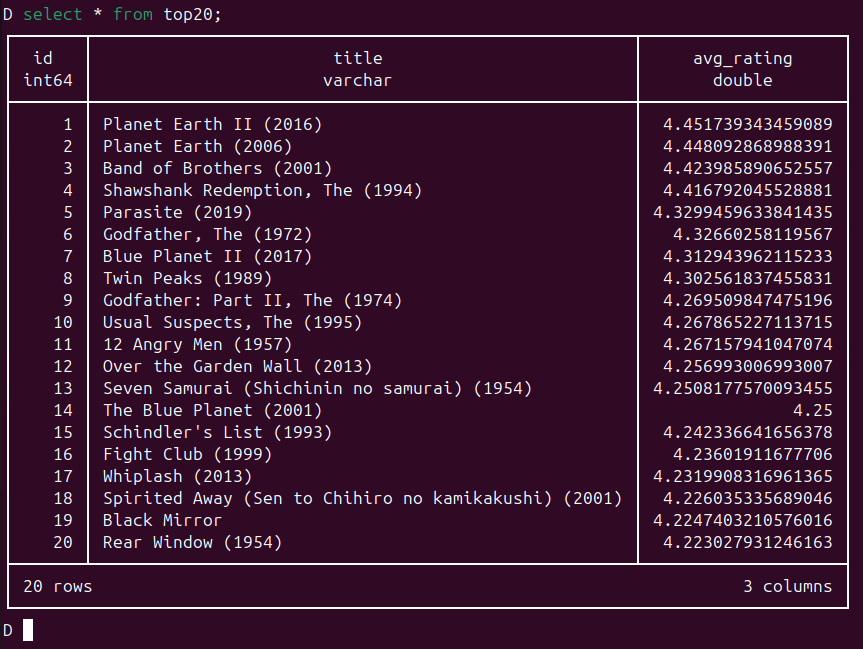Click id 20 in the Rear Window row
This screenshot has width=863, height=649.
[x=63, y=543]
